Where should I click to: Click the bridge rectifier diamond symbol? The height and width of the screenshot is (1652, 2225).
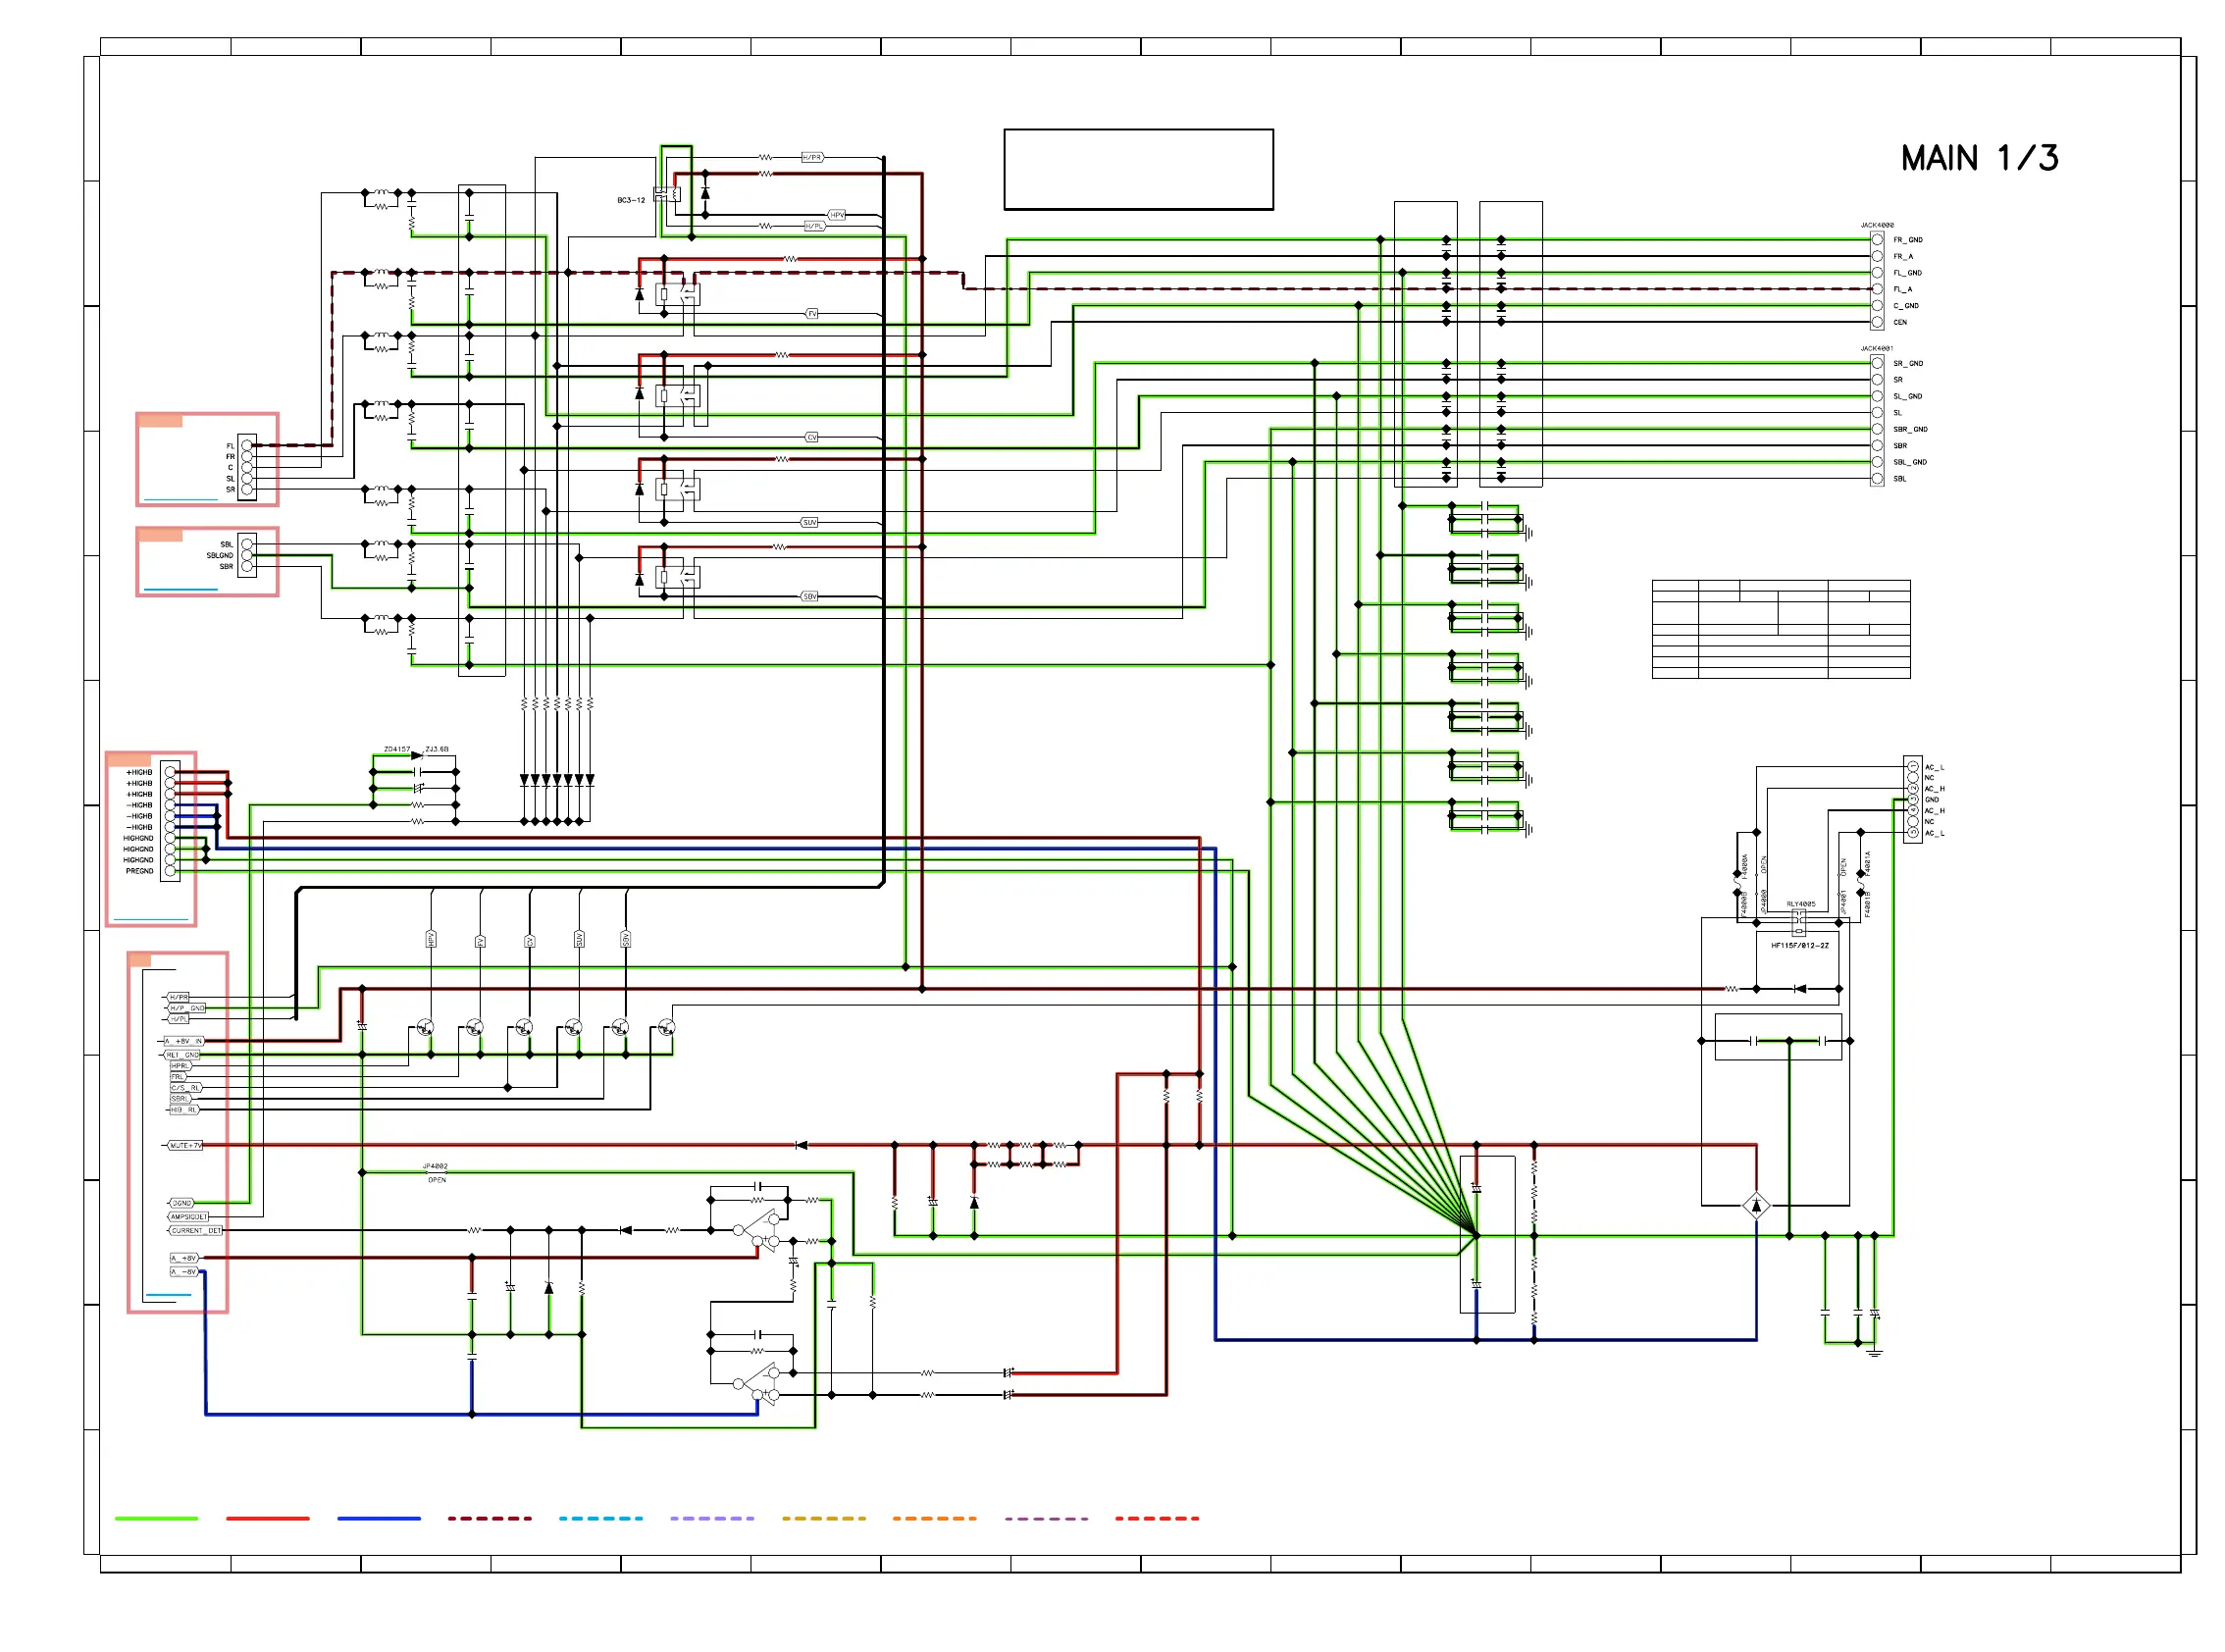[1756, 1206]
